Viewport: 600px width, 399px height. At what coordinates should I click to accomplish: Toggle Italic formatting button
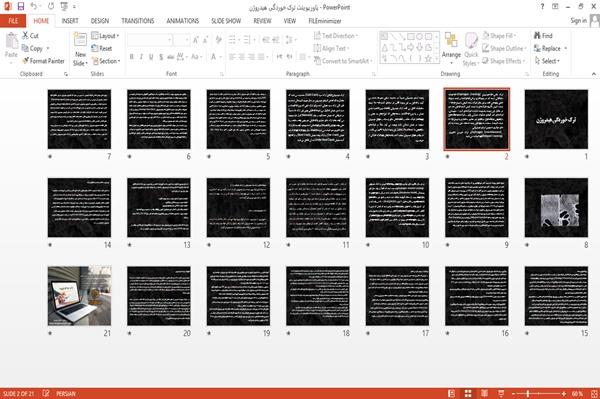click(x=141, y=57)
